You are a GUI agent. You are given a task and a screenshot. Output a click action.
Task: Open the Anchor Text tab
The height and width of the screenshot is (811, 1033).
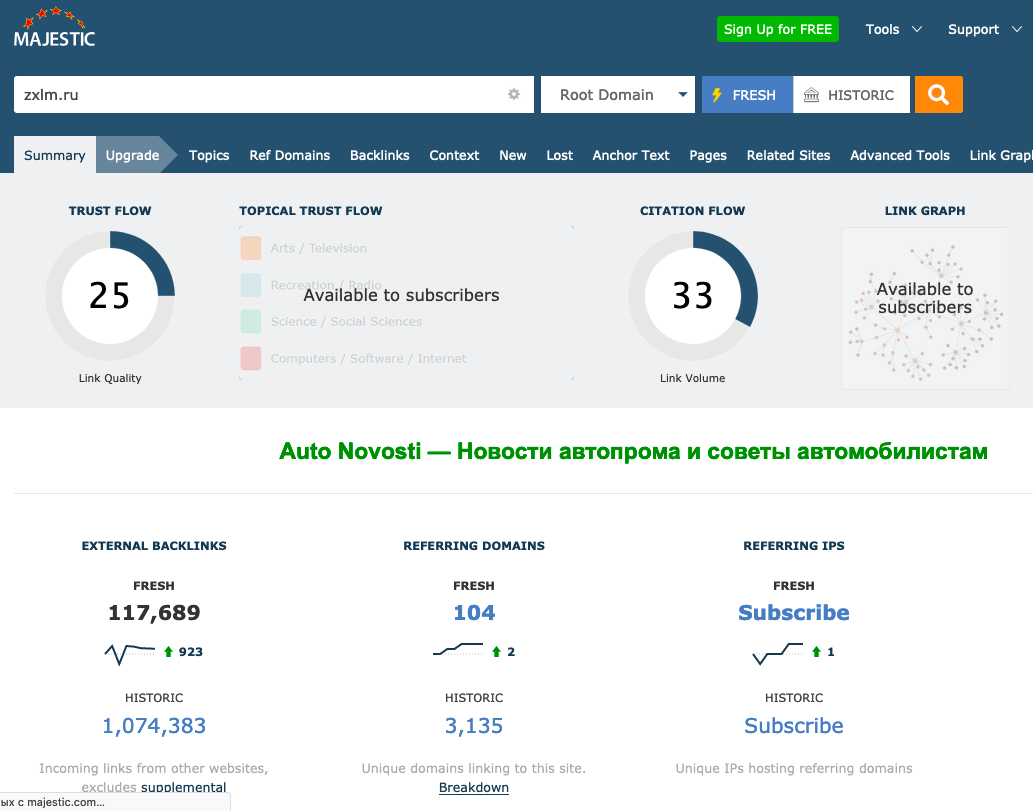point(630,155)
